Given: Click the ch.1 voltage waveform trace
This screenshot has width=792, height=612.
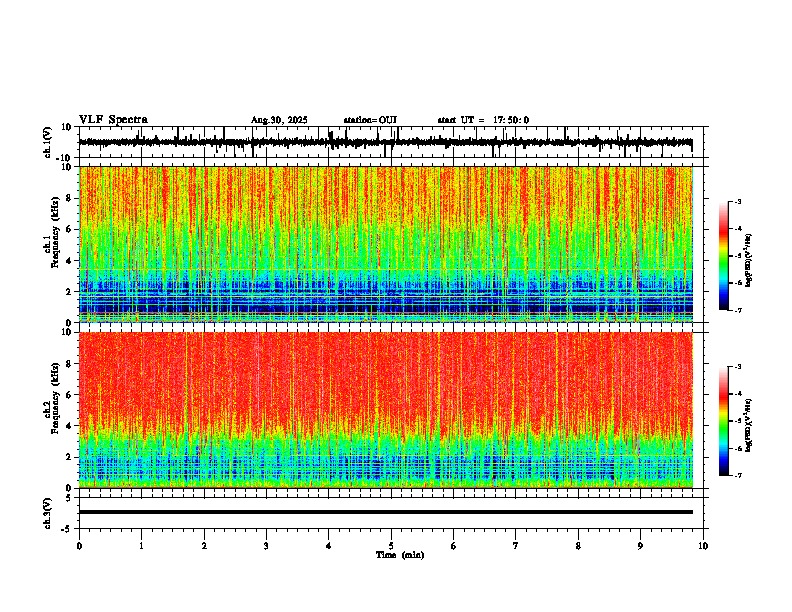Looking at the screenshot, I should click(385, 142).
